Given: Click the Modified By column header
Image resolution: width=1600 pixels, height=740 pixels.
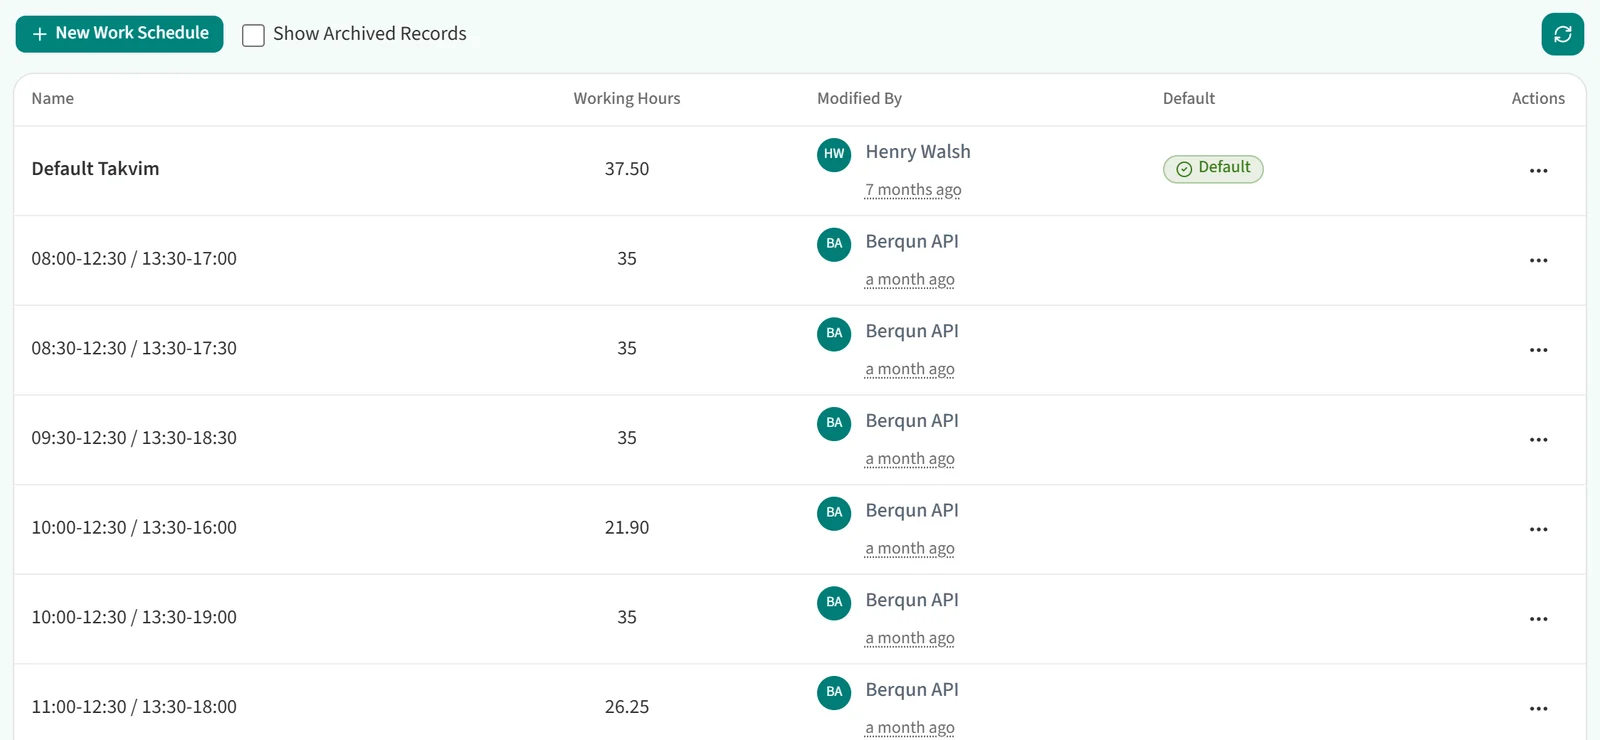Looking at the screenshot, I should [859, 98].
